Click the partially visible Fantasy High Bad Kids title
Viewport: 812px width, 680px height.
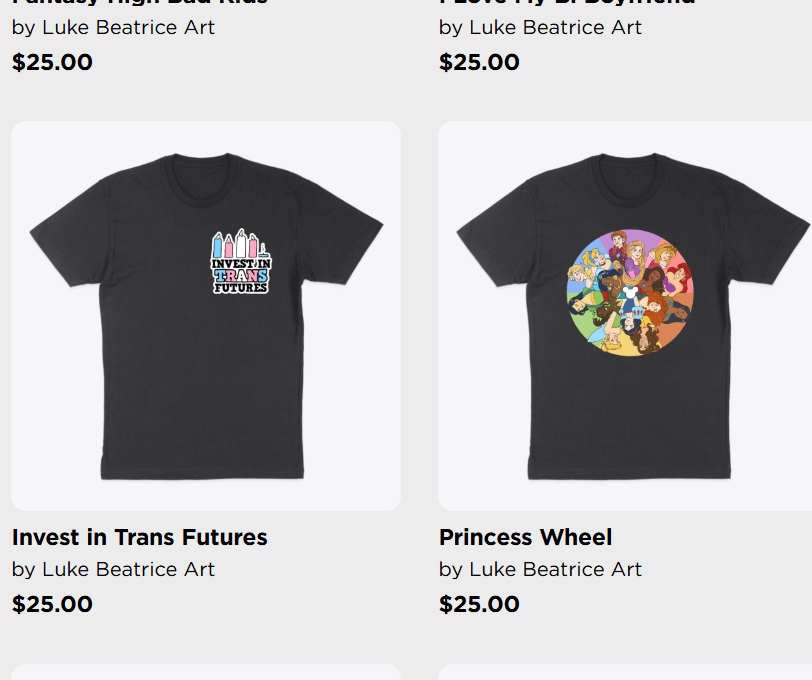140,3
